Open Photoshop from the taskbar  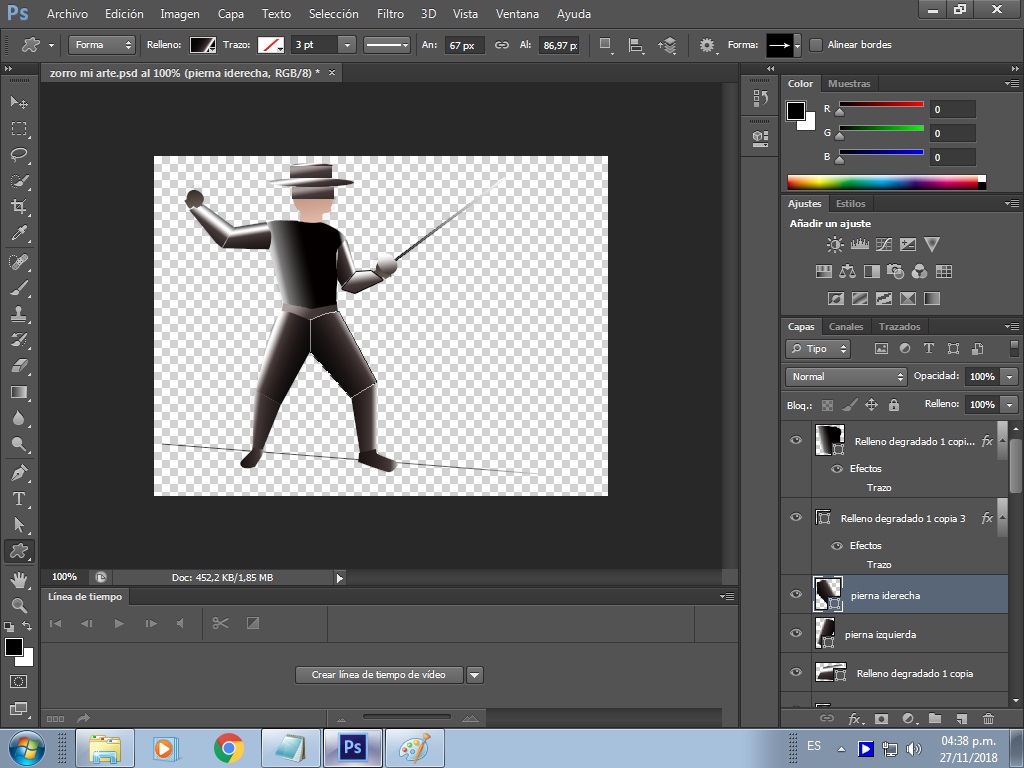pyautogui.click(x=352, y=747)
